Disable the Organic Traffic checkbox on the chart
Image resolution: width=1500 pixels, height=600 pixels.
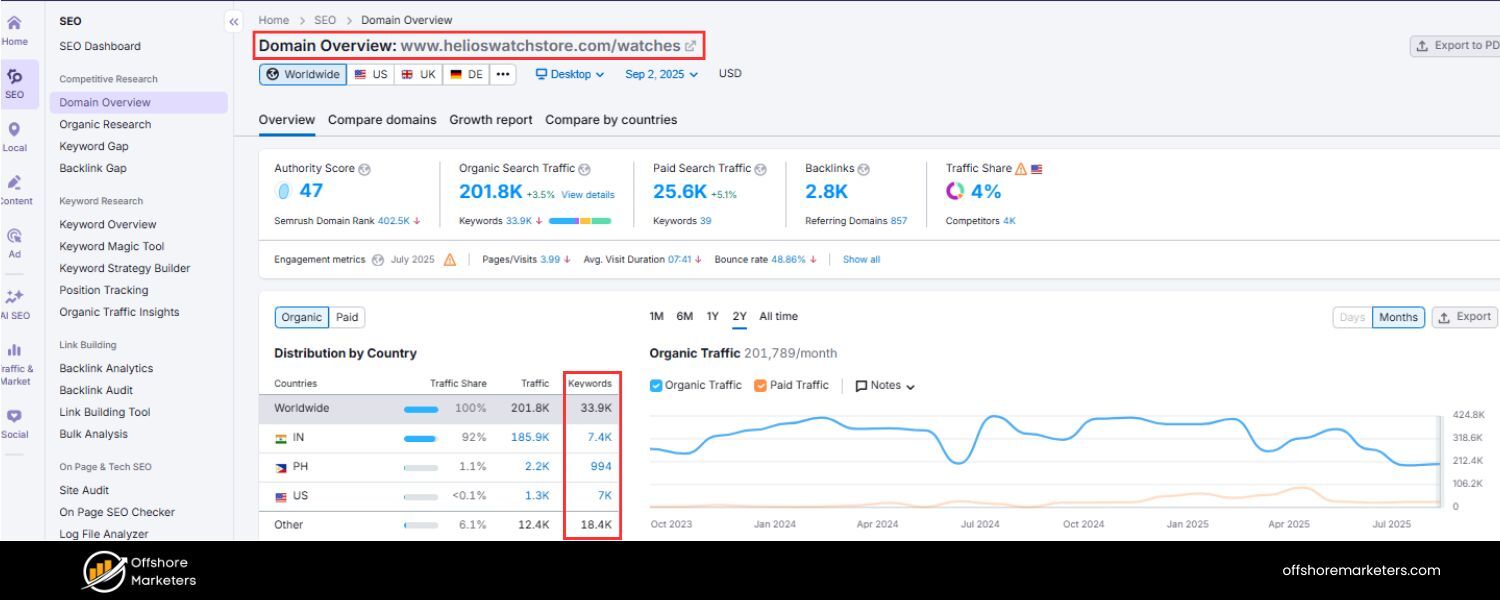click(x=657, y=385)
